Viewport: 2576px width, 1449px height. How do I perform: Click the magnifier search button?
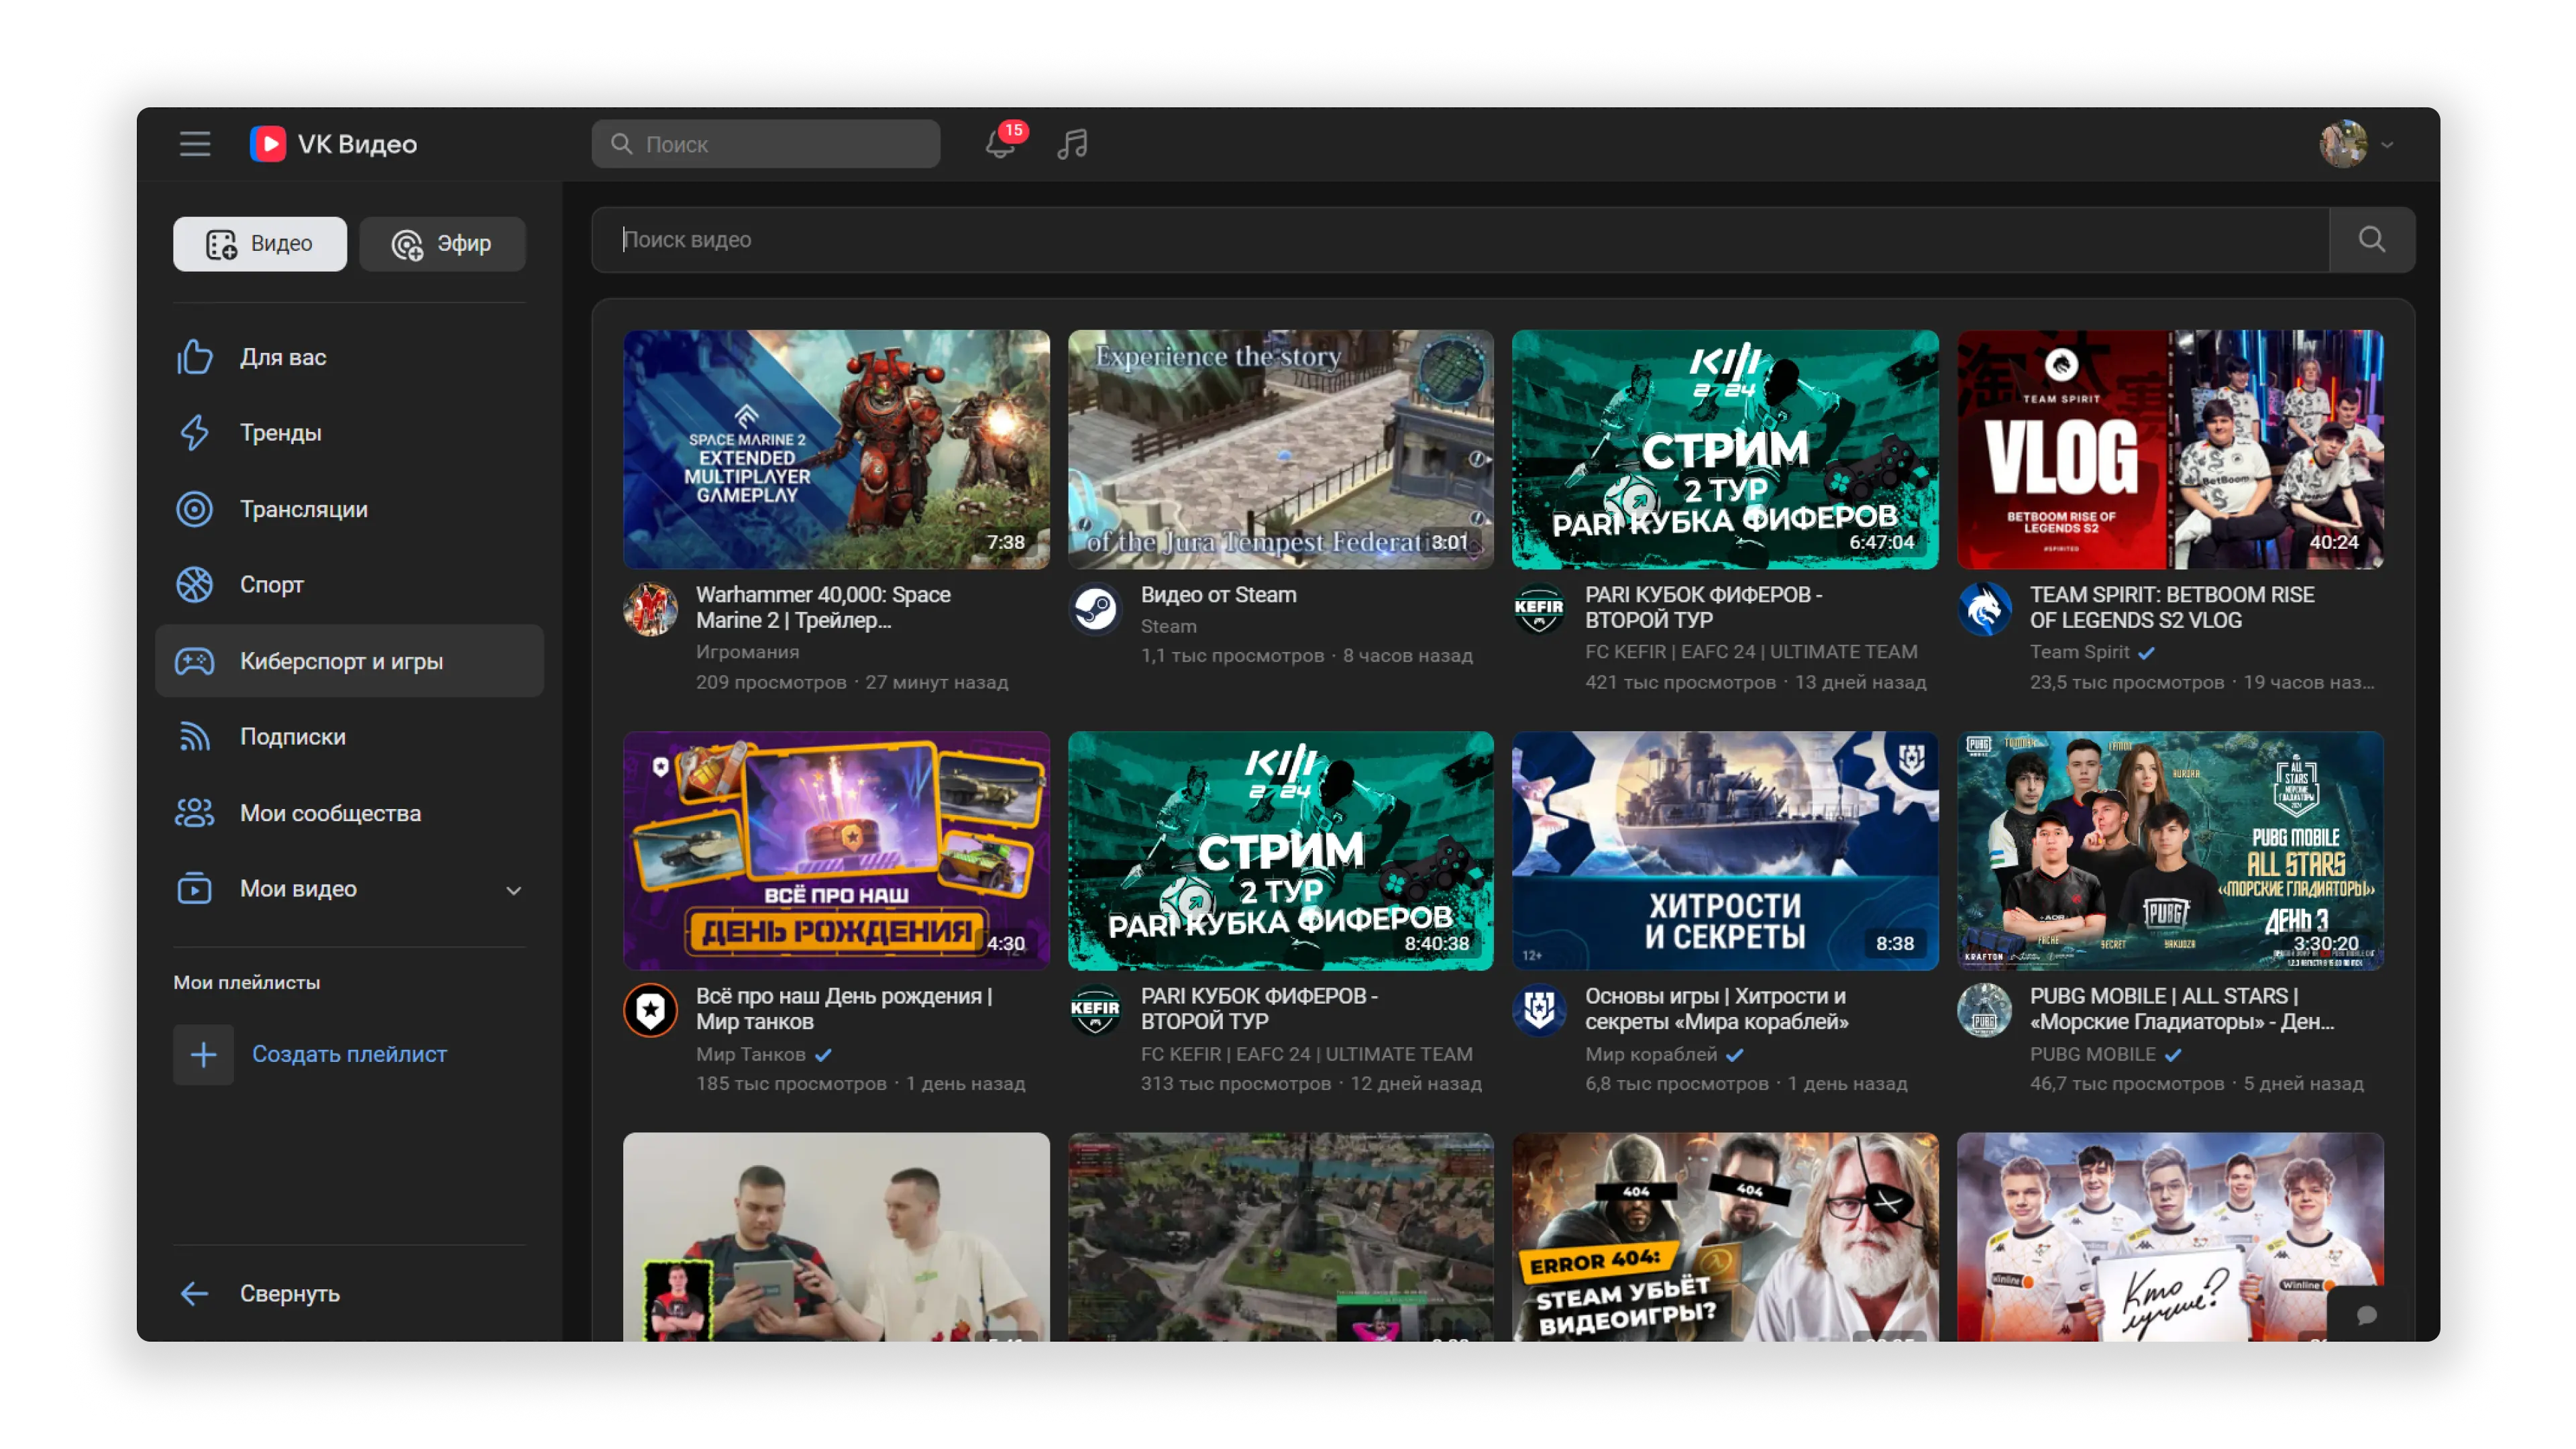point(2371,239)
